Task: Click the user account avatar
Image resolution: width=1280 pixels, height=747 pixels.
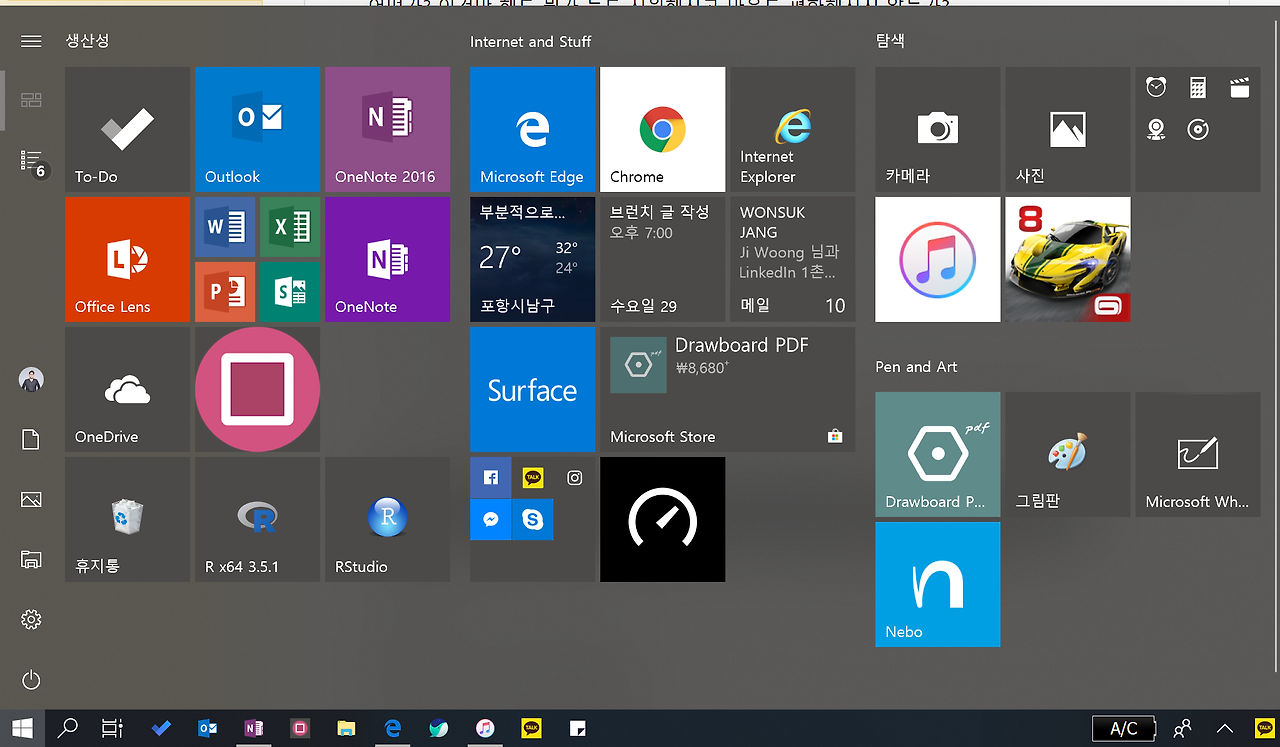Action: pos(30,379)
